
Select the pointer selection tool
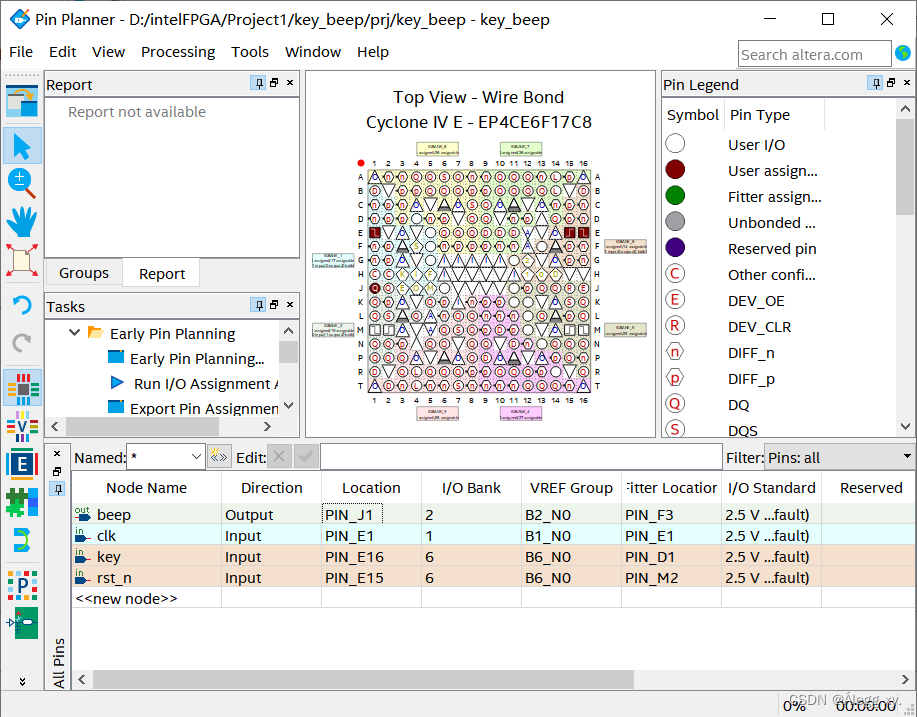click(22, 146)
